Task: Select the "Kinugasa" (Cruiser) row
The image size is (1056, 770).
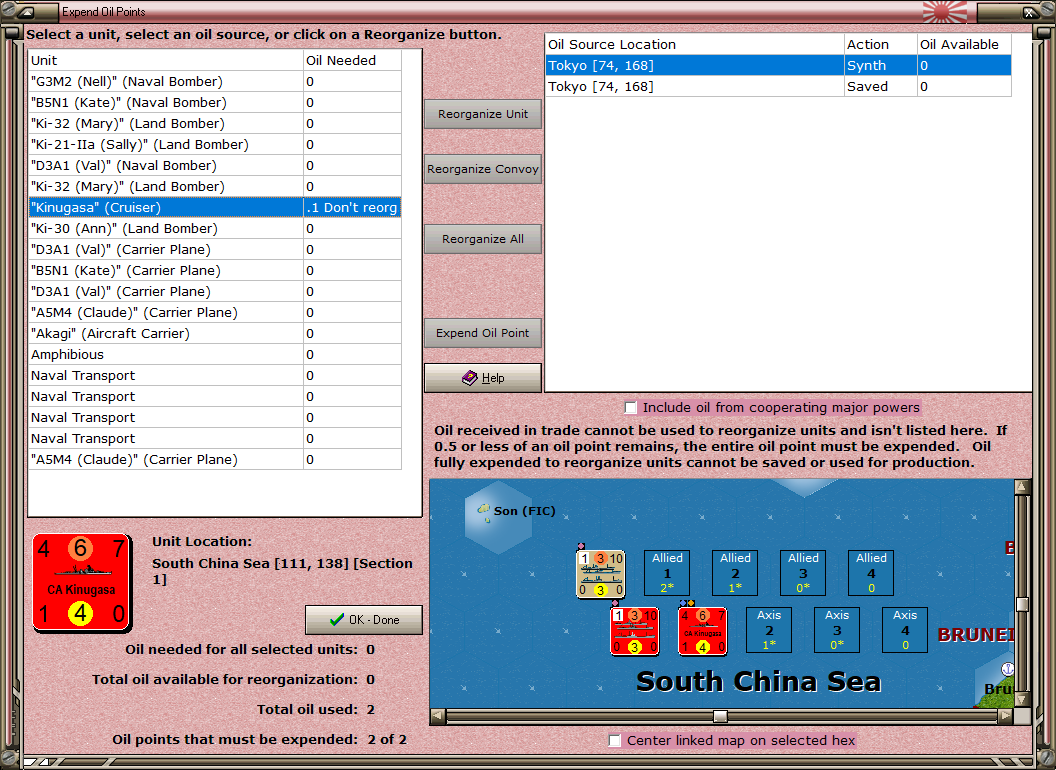Action: (x=215, y=207)
